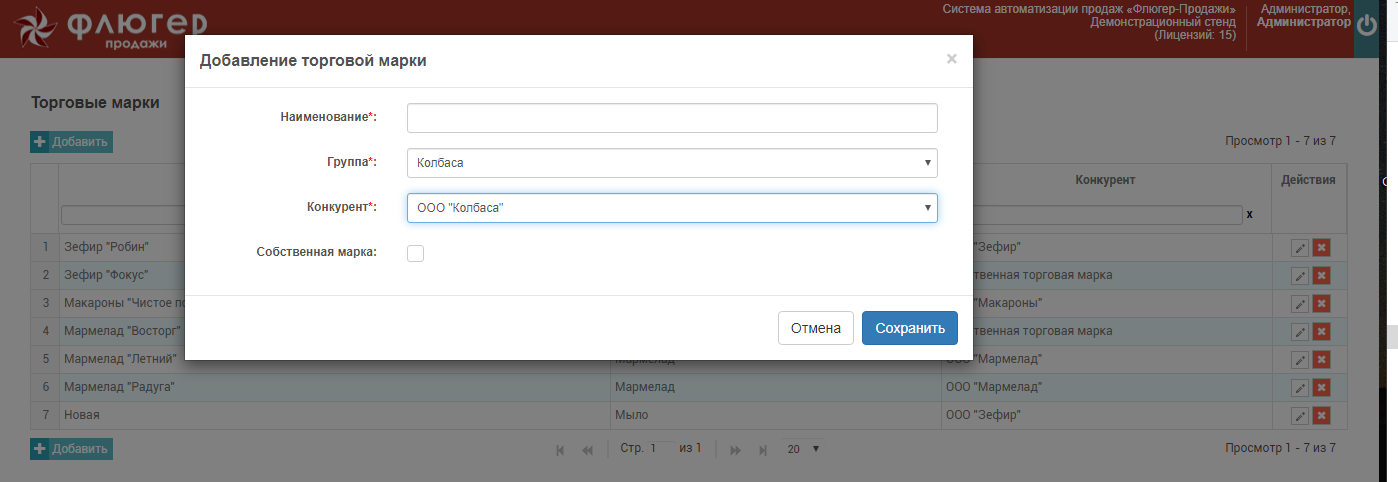Click edit pencil icon for Зефир "Робин" row

[1300, 248]
